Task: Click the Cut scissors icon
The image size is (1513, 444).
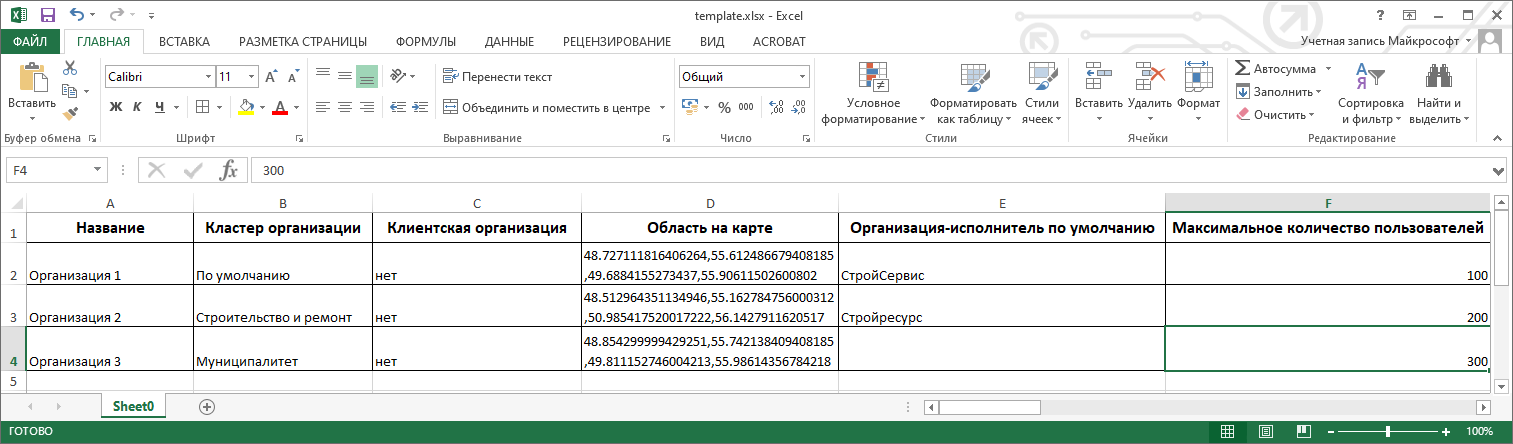Action: coord(70,68)
